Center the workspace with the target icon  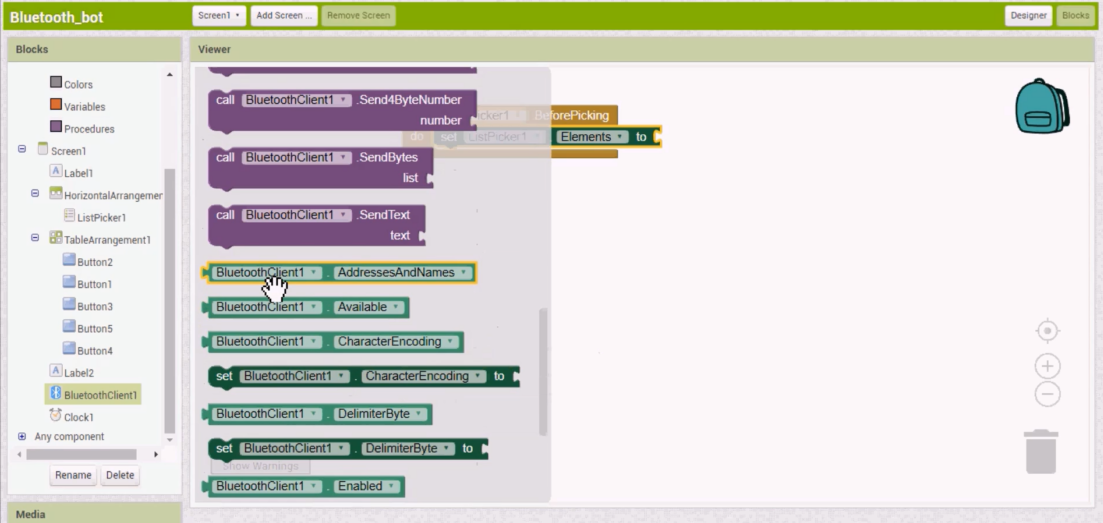1047,331
